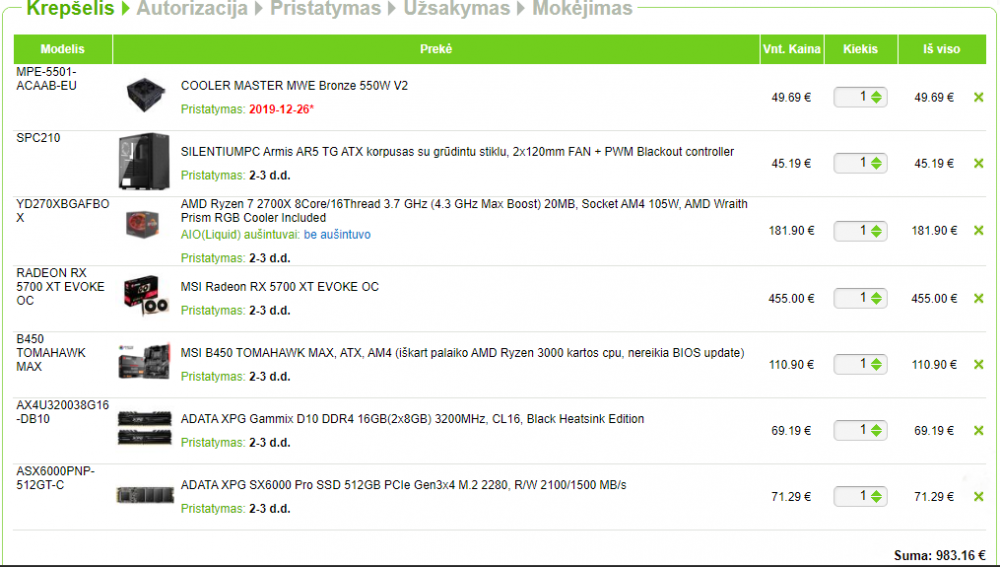The width and height of the screenshot is (1000, 567).
Task: Click the 'be aušintuvo' cooler option link
Action: [x=337, y=235]
